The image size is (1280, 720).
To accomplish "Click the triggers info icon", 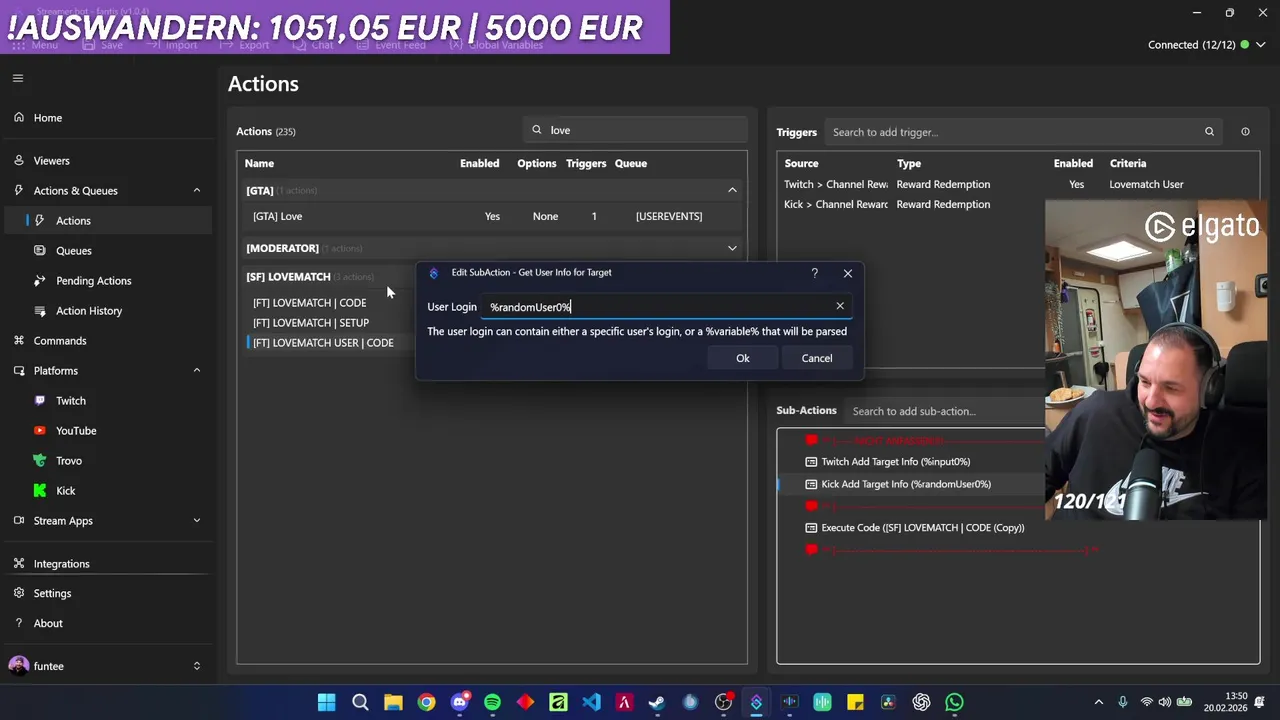I will click(x=1245, y=132).
